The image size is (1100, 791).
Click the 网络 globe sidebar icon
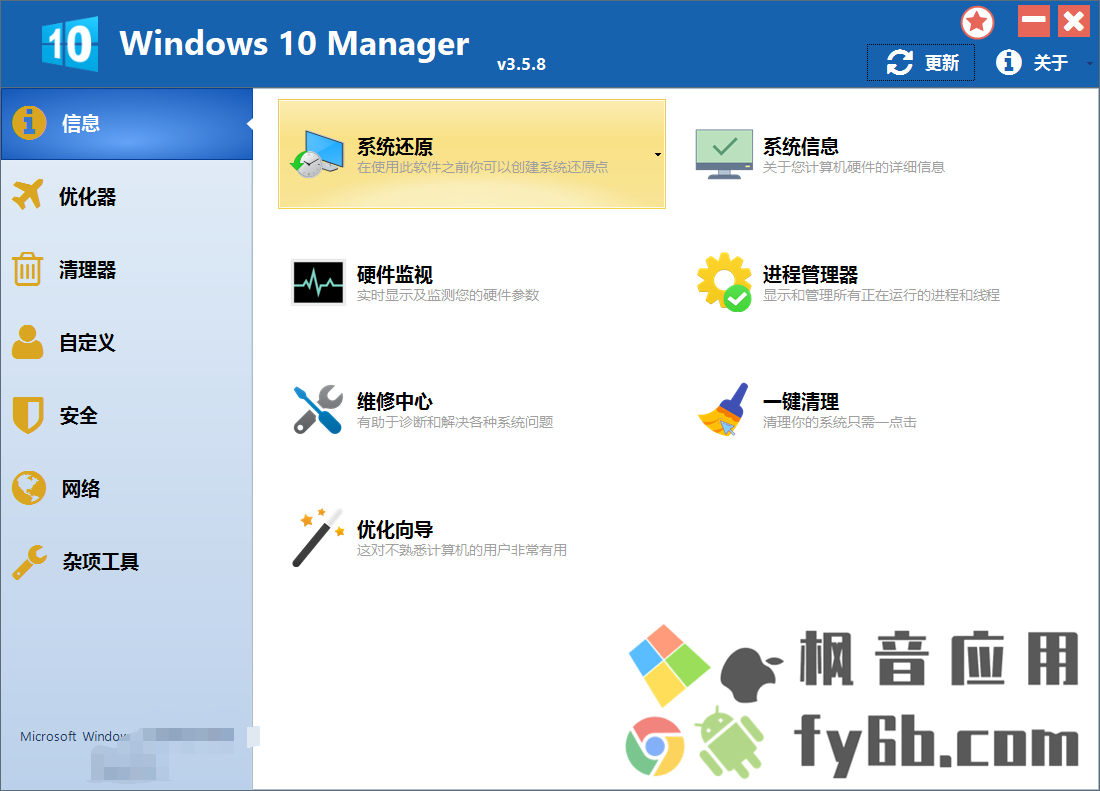tap(29, 488)
